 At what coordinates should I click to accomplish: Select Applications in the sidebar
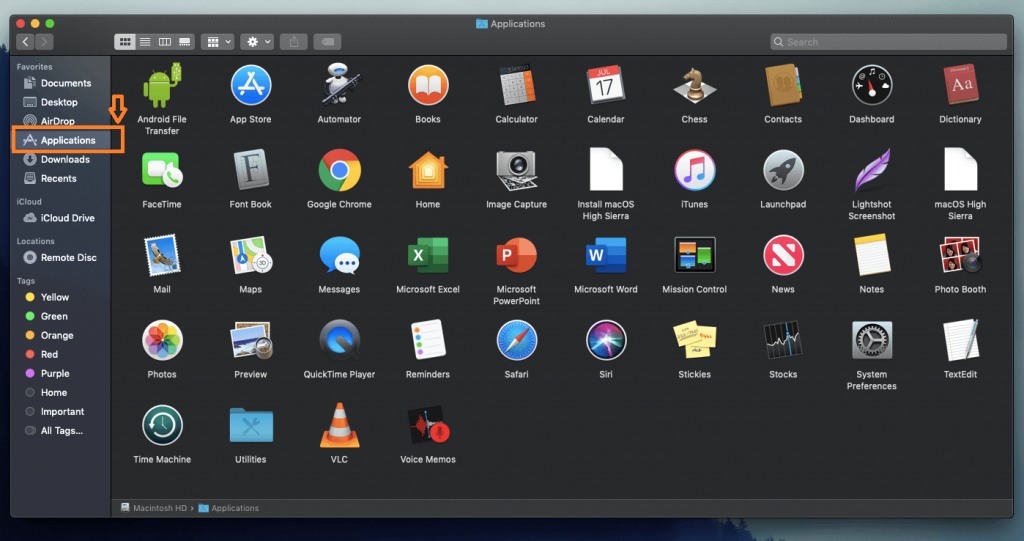(68, 140)
